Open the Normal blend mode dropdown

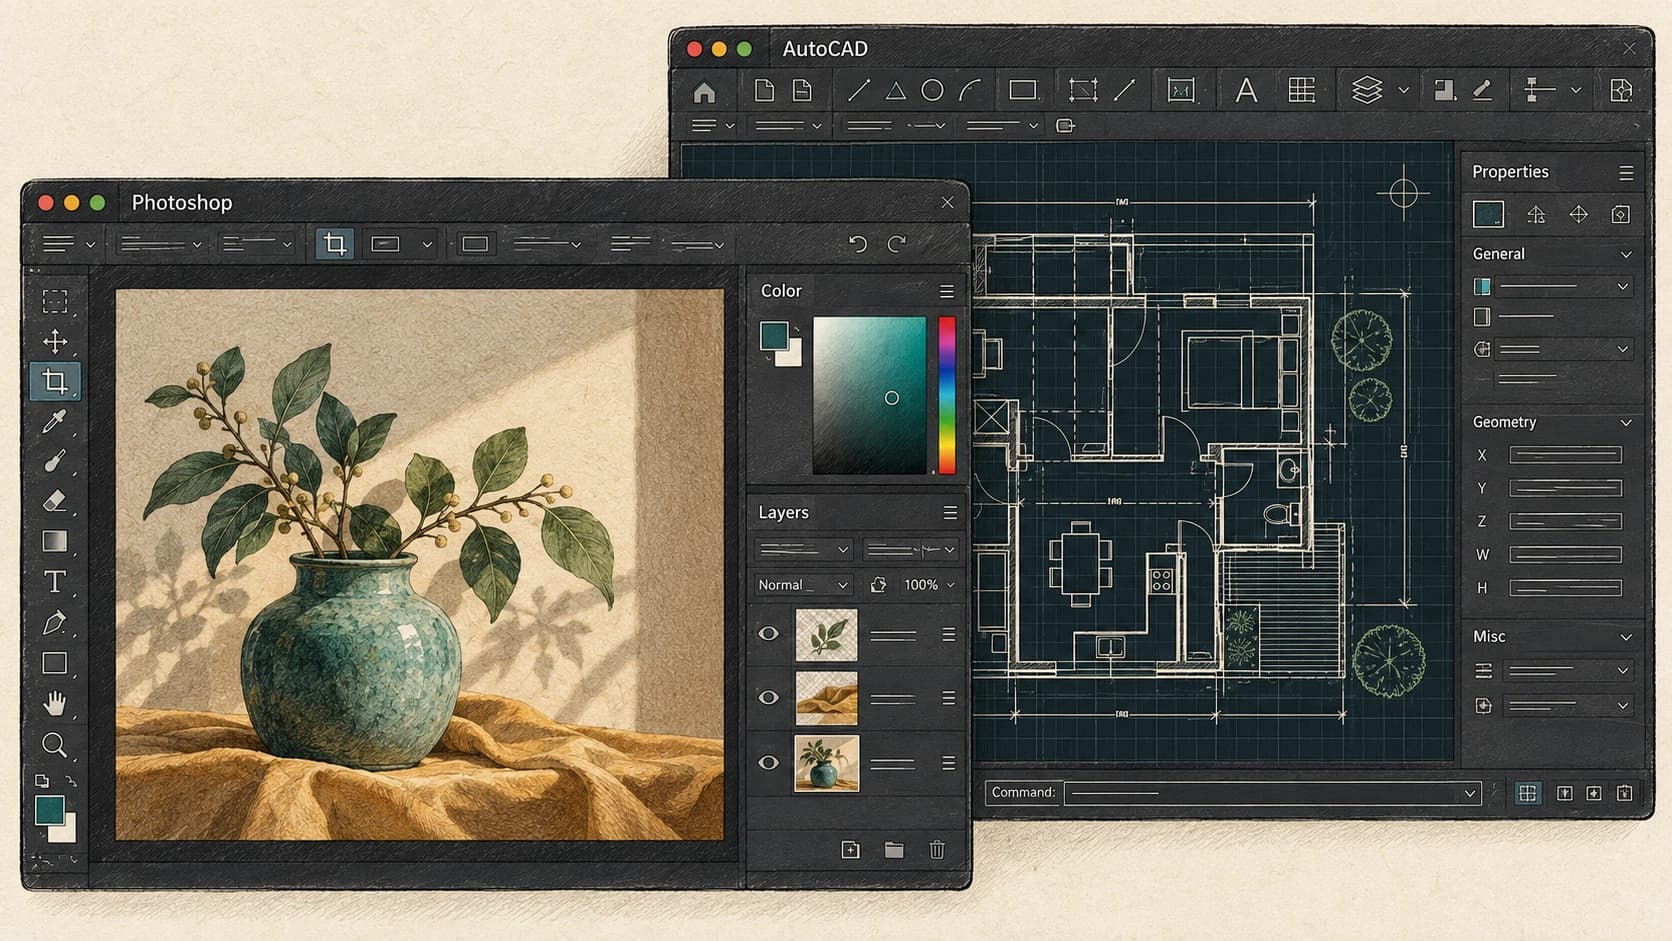pos(803,585)
